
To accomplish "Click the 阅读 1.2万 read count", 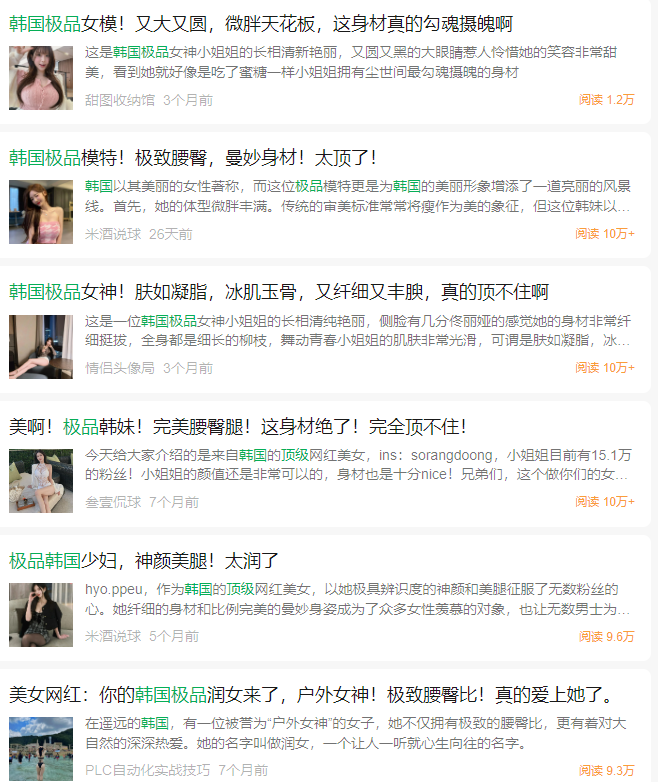I will (x=607, y=100).
